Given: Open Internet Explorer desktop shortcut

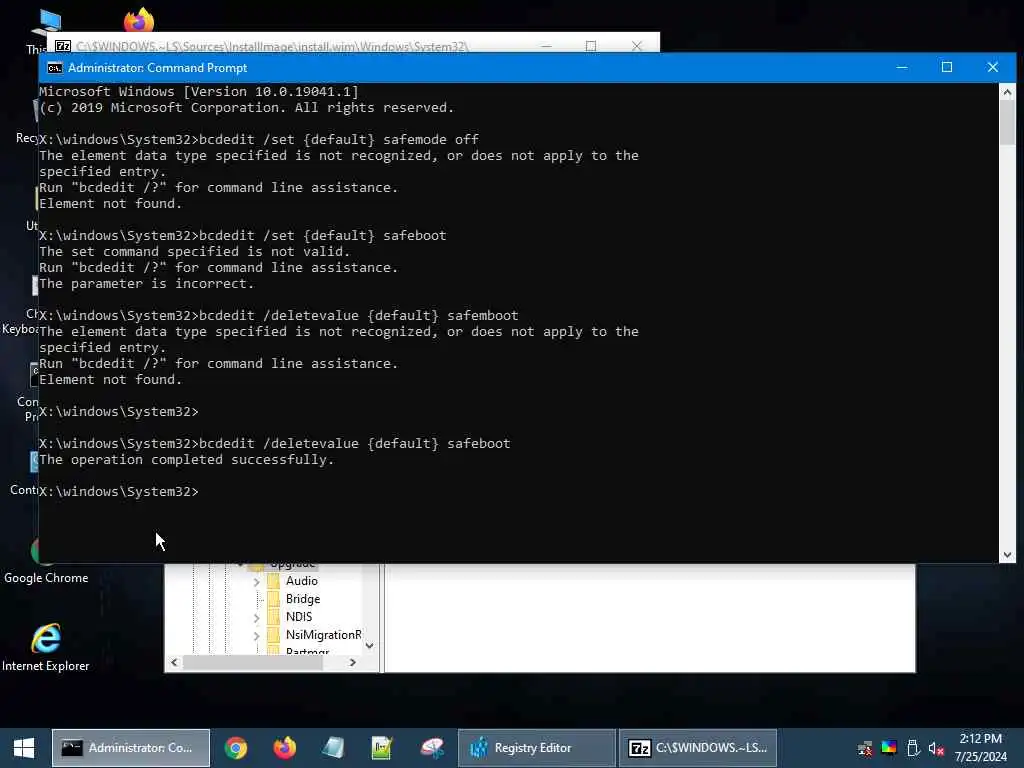Looking at the screenshot, I should [x=46, y=648].
